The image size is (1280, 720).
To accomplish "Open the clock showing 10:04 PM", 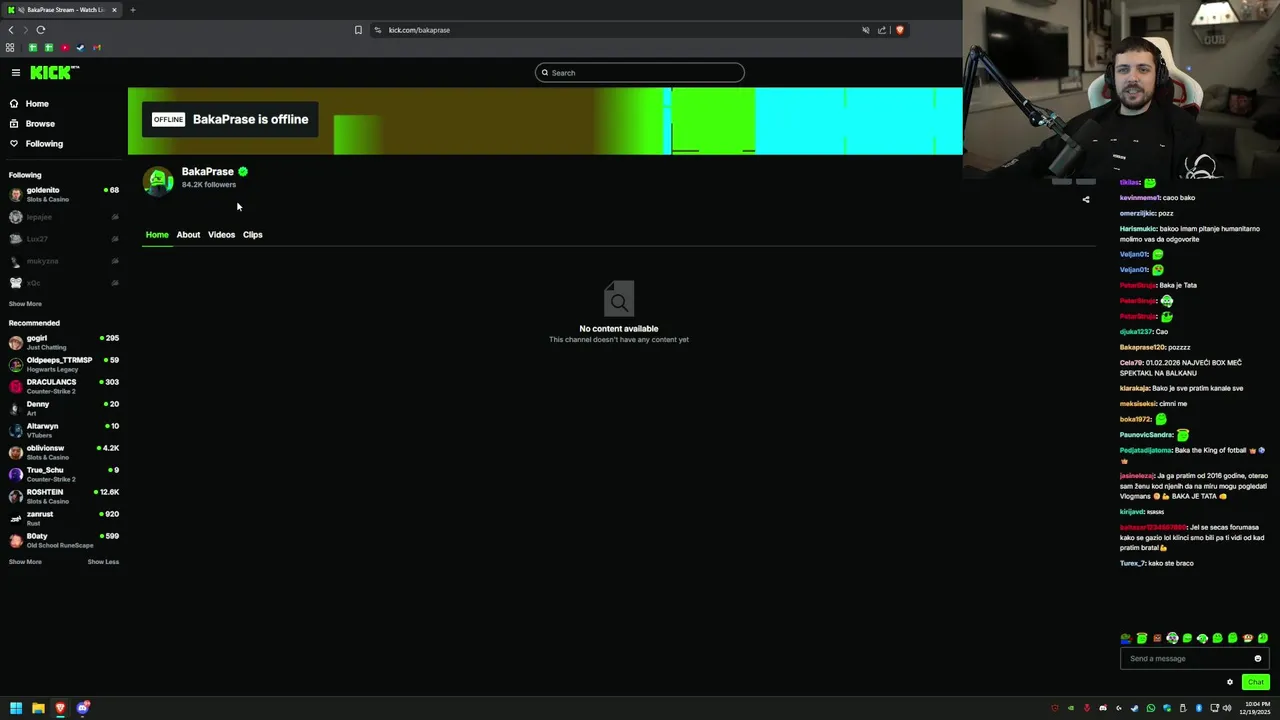I will tap(1256, 708).
